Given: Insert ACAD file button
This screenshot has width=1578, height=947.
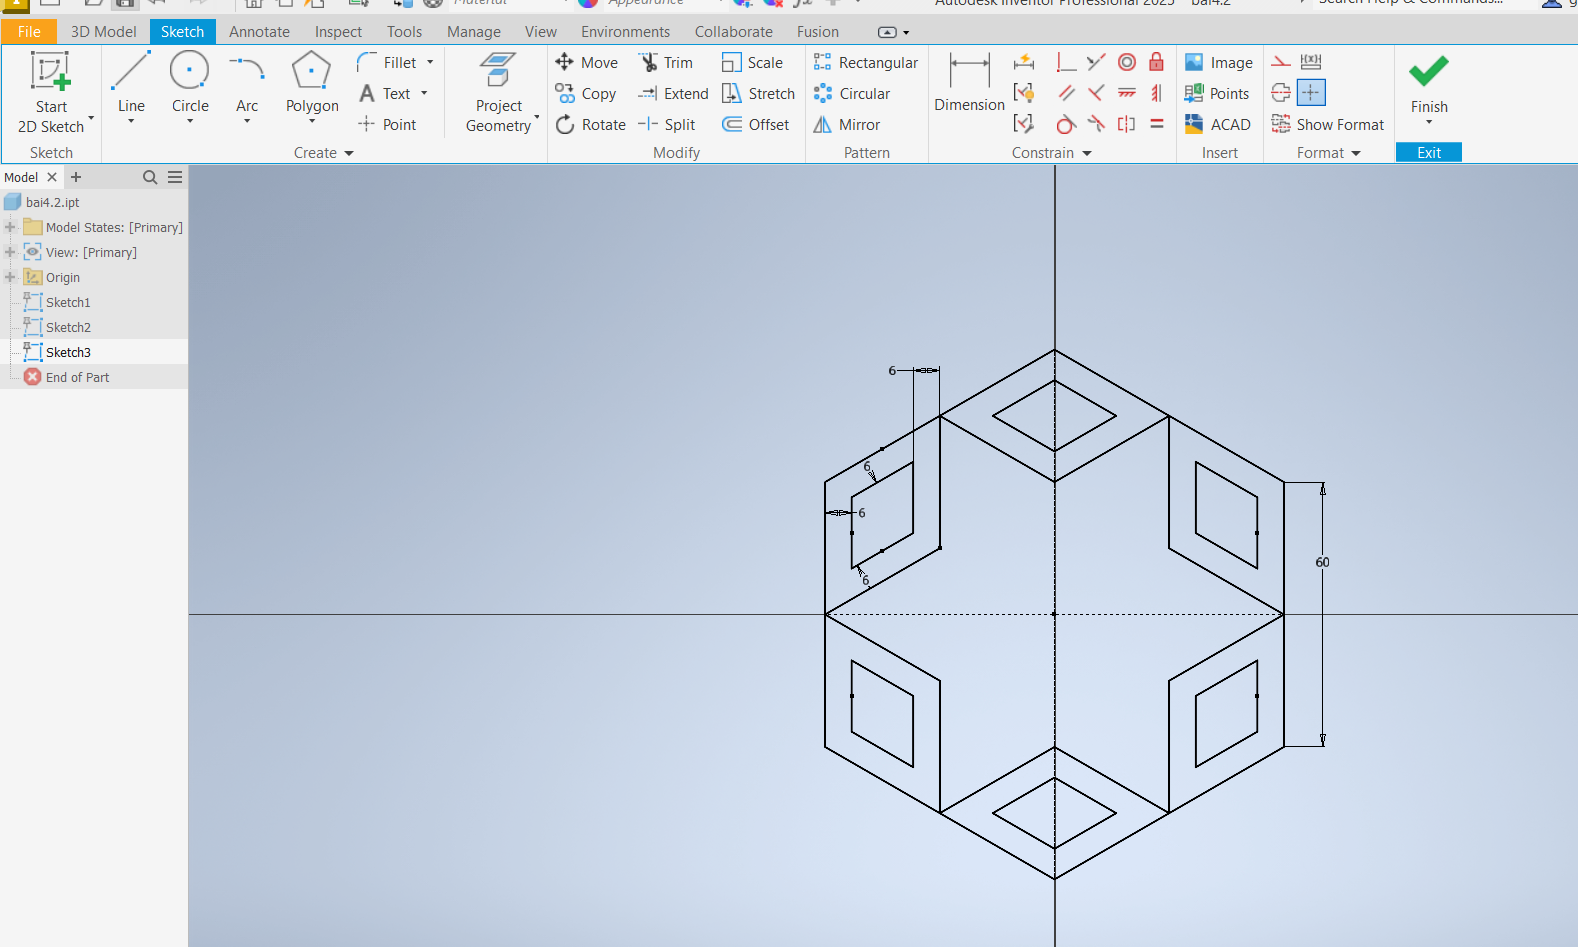Looking at the screenshot, I should tap(1218, 125).
